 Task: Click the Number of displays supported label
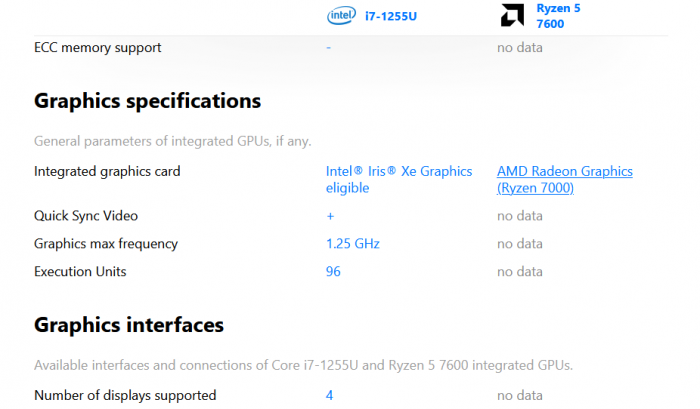pos(125,395)
